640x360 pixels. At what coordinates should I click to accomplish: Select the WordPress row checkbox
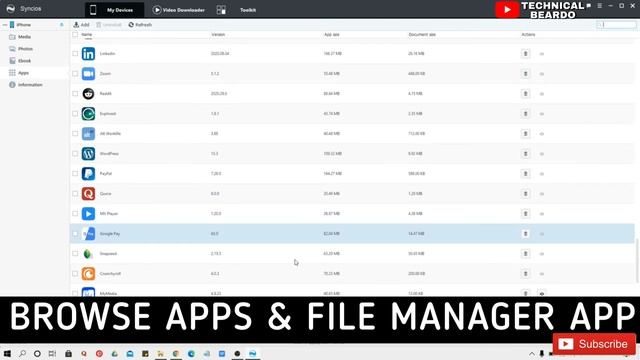75,153
